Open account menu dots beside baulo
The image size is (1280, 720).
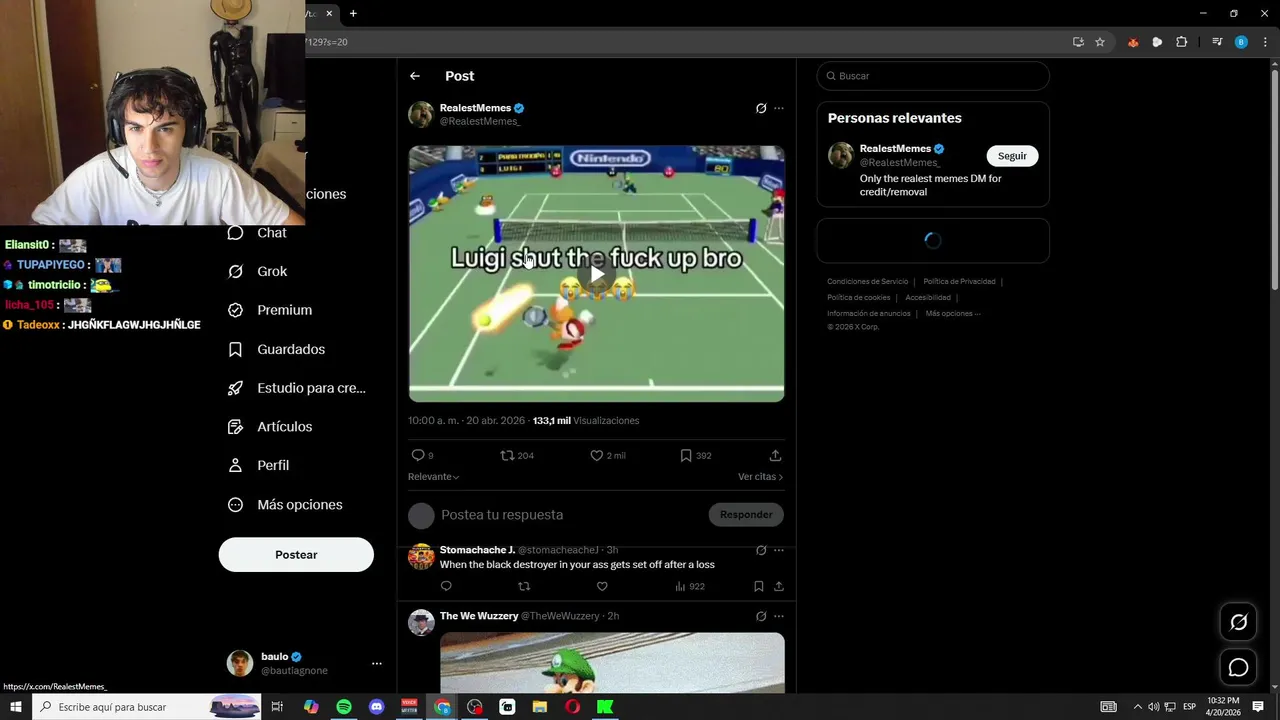coord(376,664)
